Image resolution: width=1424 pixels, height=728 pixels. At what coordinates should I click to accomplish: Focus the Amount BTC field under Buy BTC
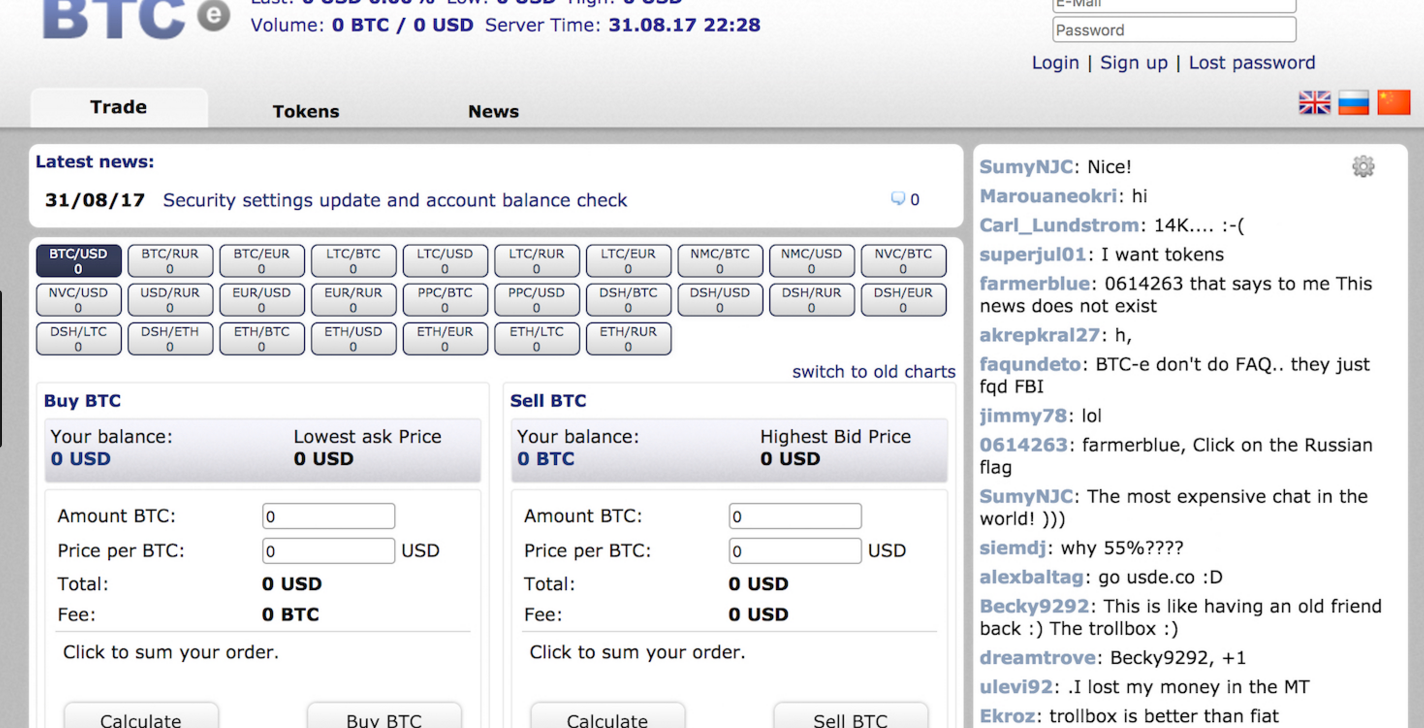coord(328,517)
